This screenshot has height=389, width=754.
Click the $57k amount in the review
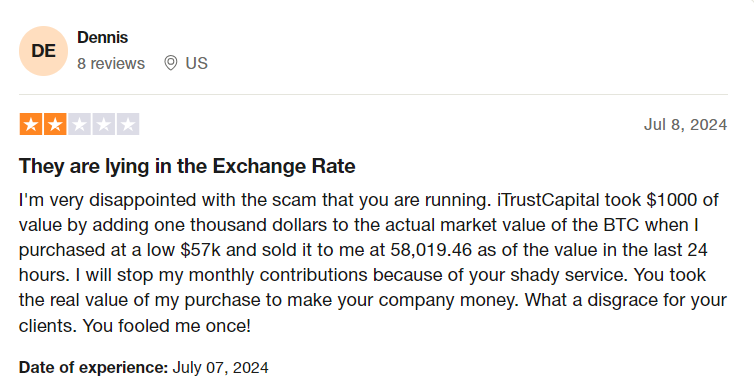pyautogui.click(x=201, y=250)
